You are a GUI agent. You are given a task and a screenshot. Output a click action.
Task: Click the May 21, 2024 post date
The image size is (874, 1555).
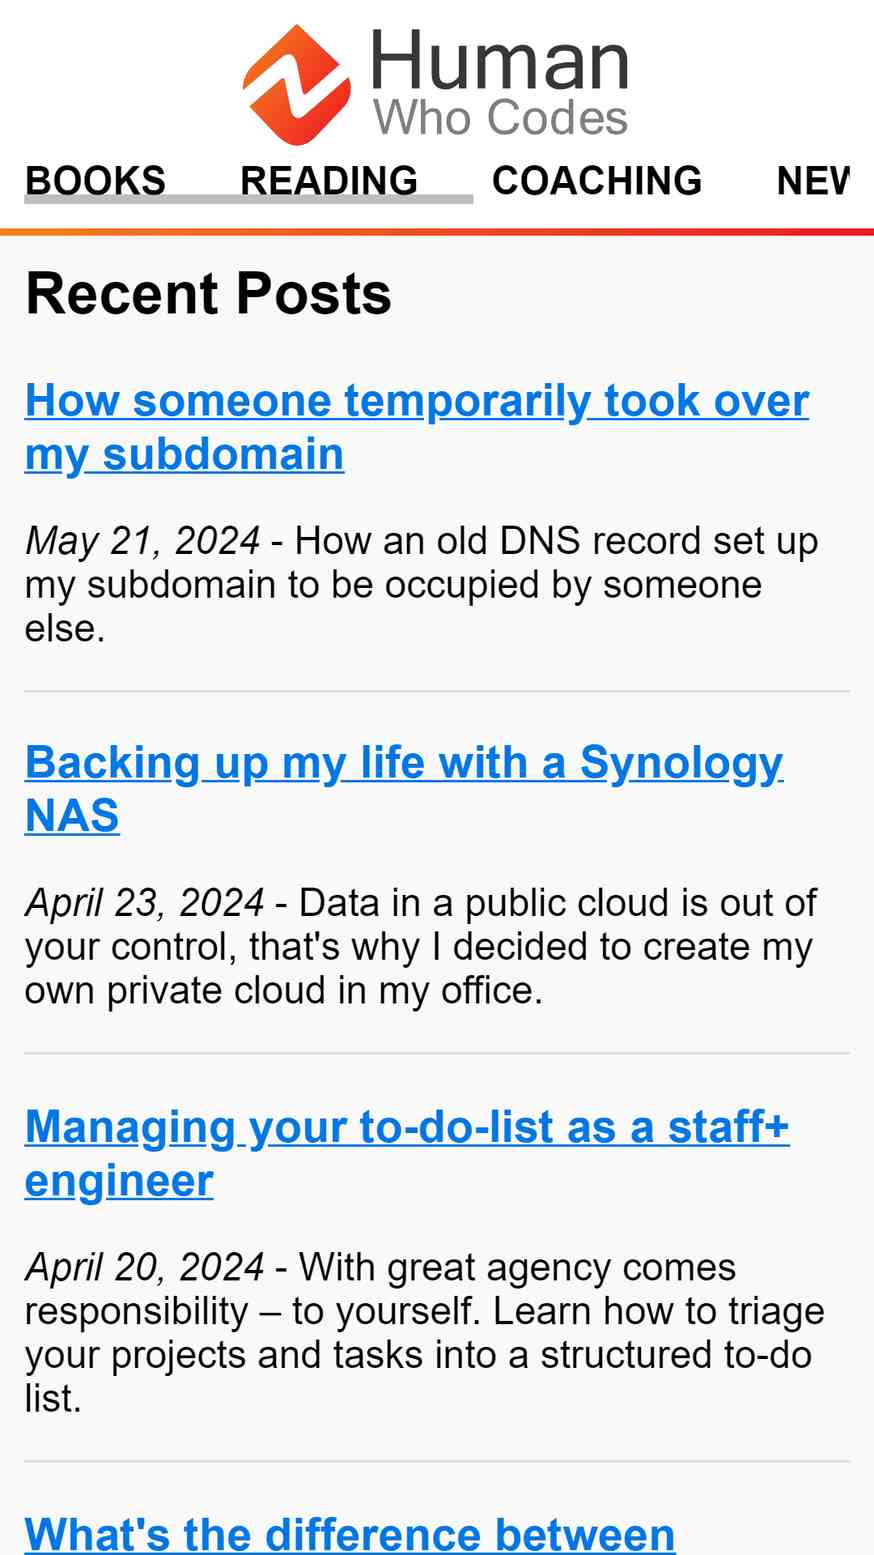(143, 541)
